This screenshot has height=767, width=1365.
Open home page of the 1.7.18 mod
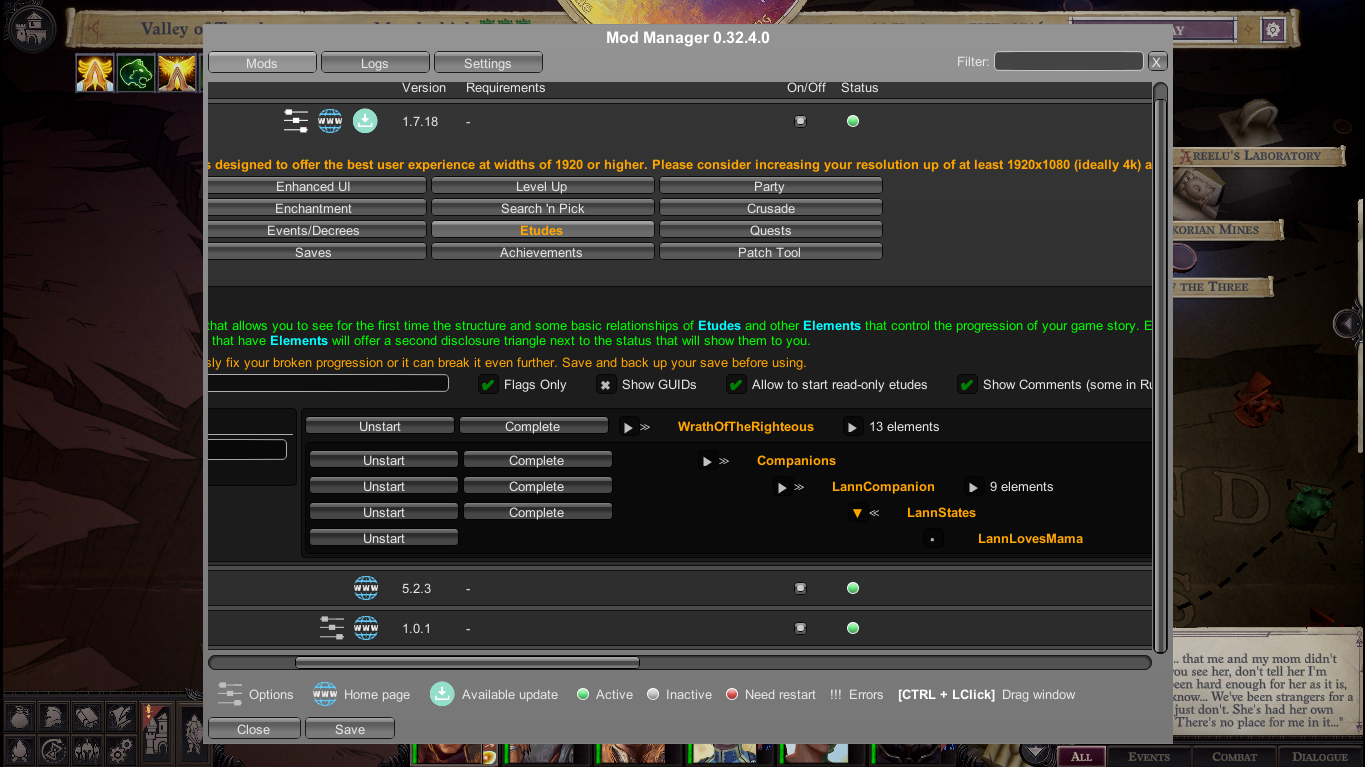point(330,121)
